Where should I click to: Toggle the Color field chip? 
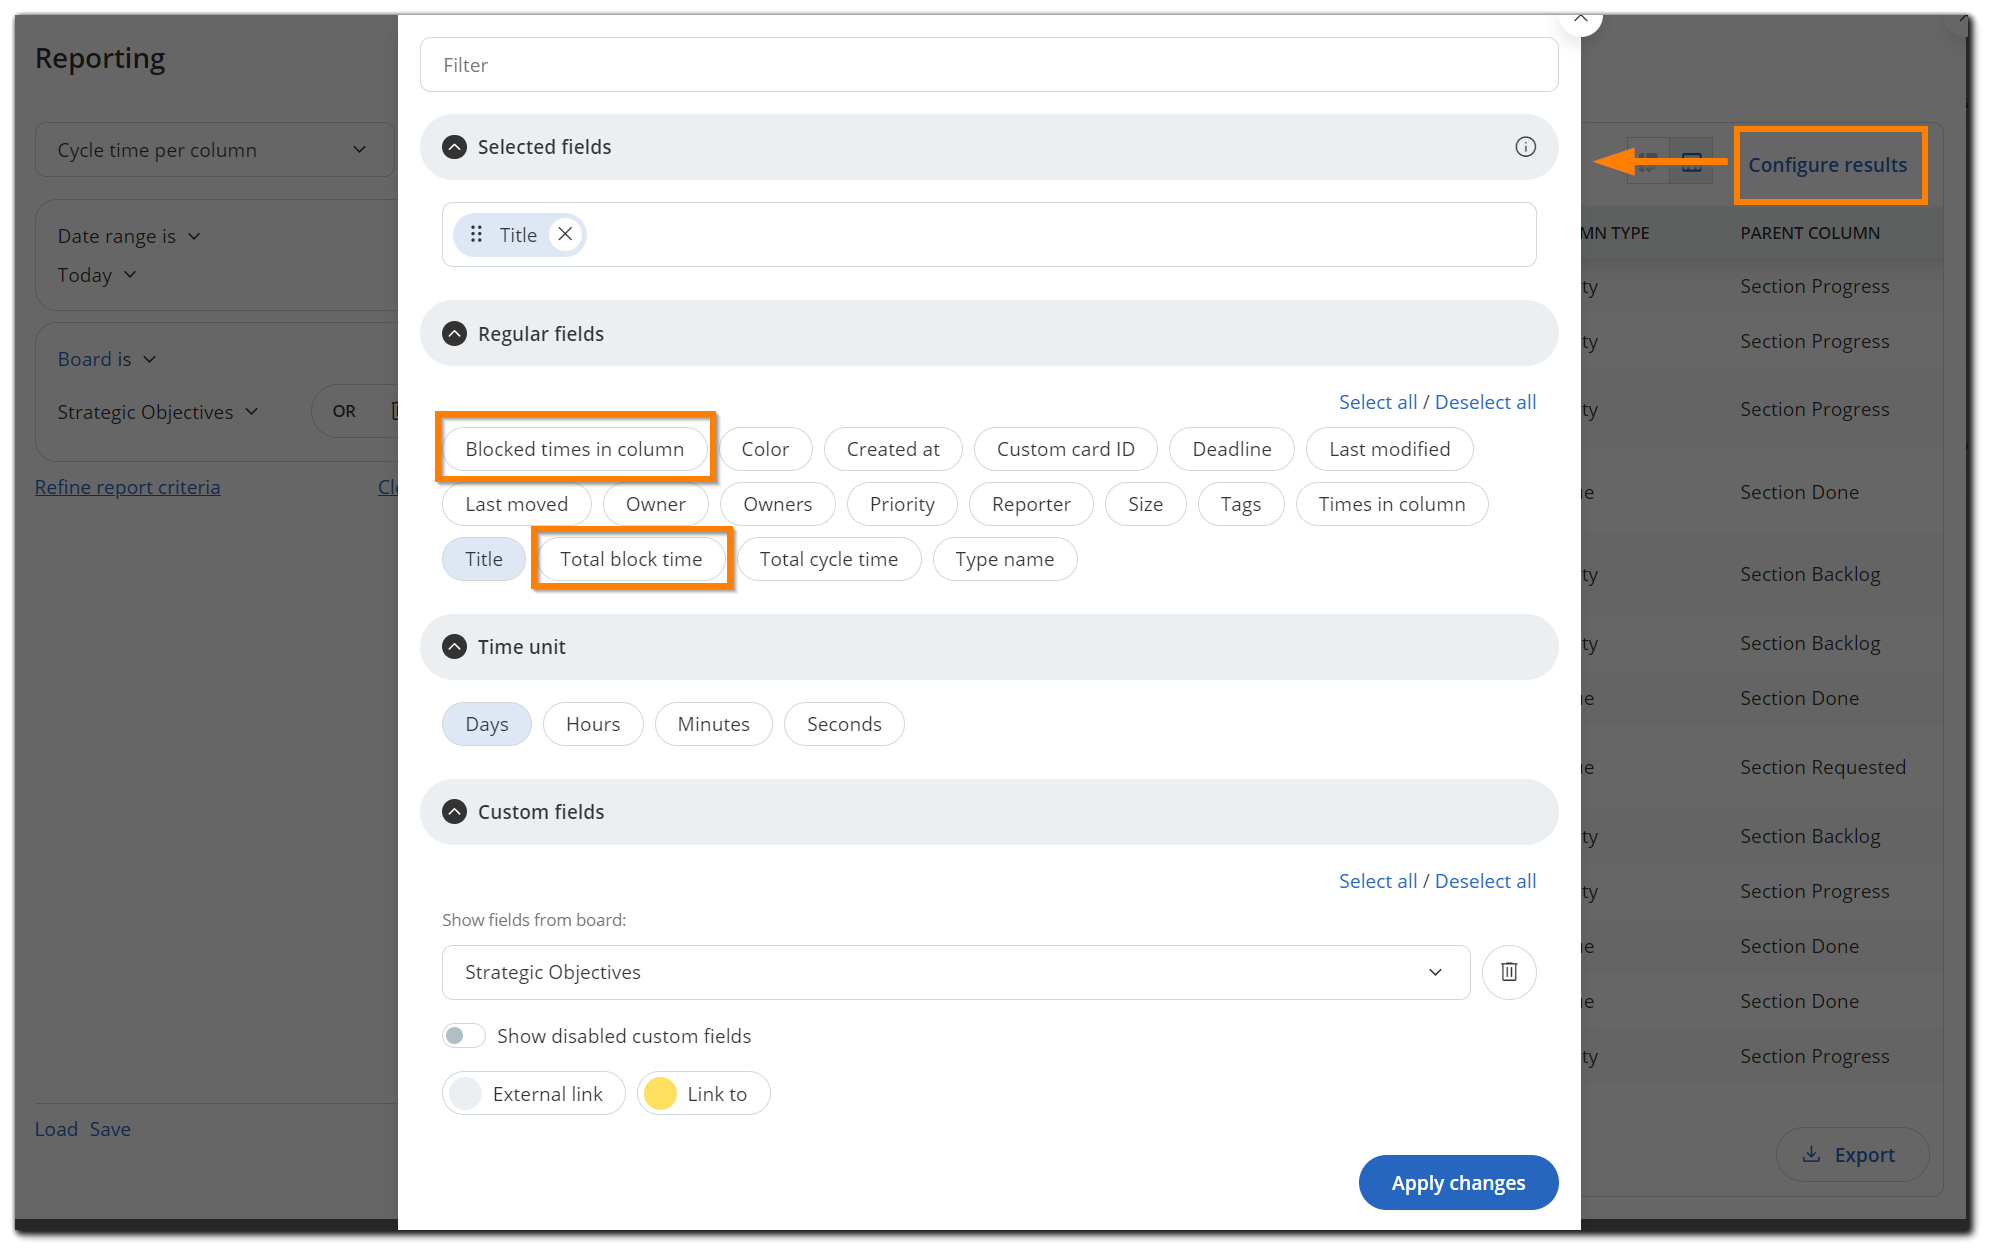tap(765, 449)
